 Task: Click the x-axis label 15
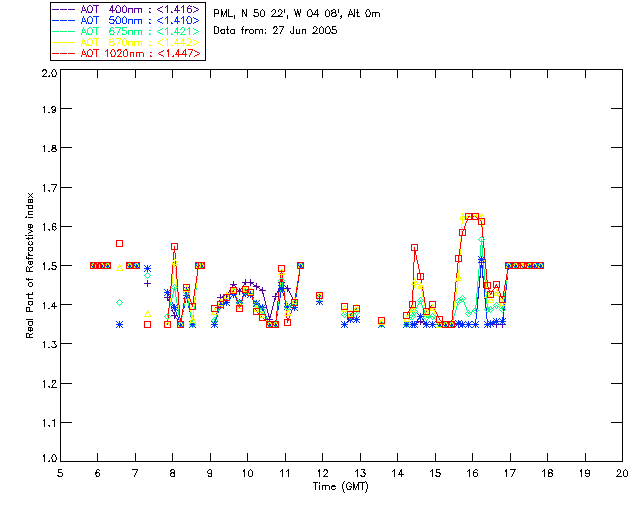(x=435, y=473)
